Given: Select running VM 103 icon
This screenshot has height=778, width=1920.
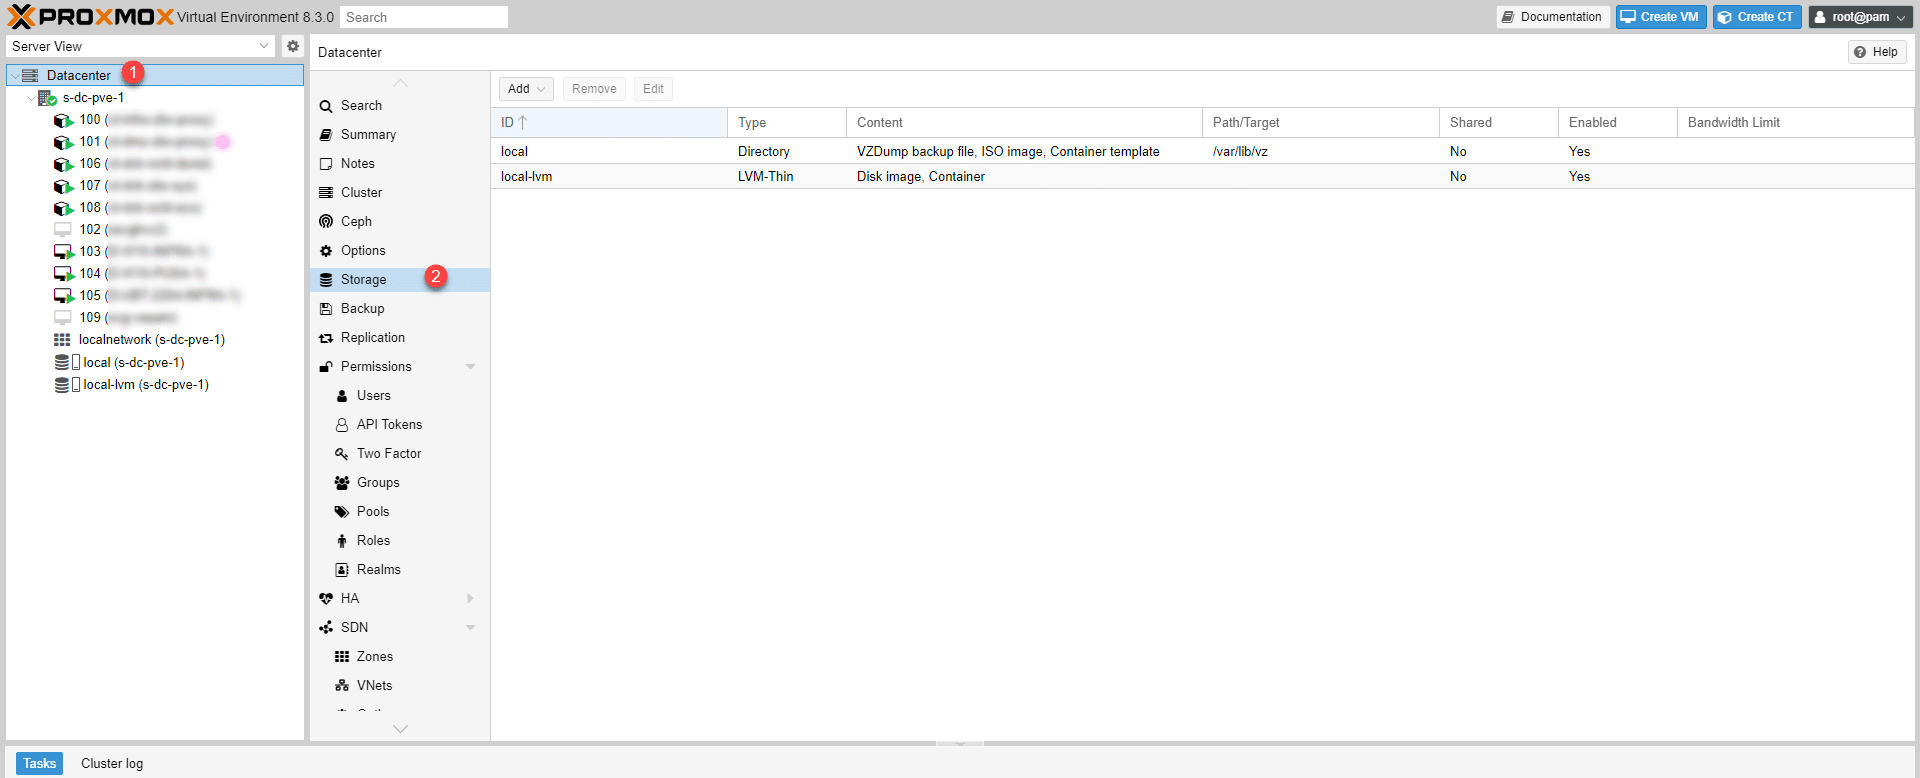Looking at the screenshot, I should click(63, 252).
